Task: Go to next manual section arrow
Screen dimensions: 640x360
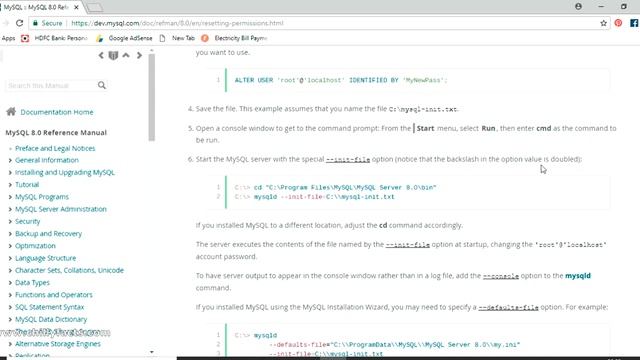Action: point(139,55)
